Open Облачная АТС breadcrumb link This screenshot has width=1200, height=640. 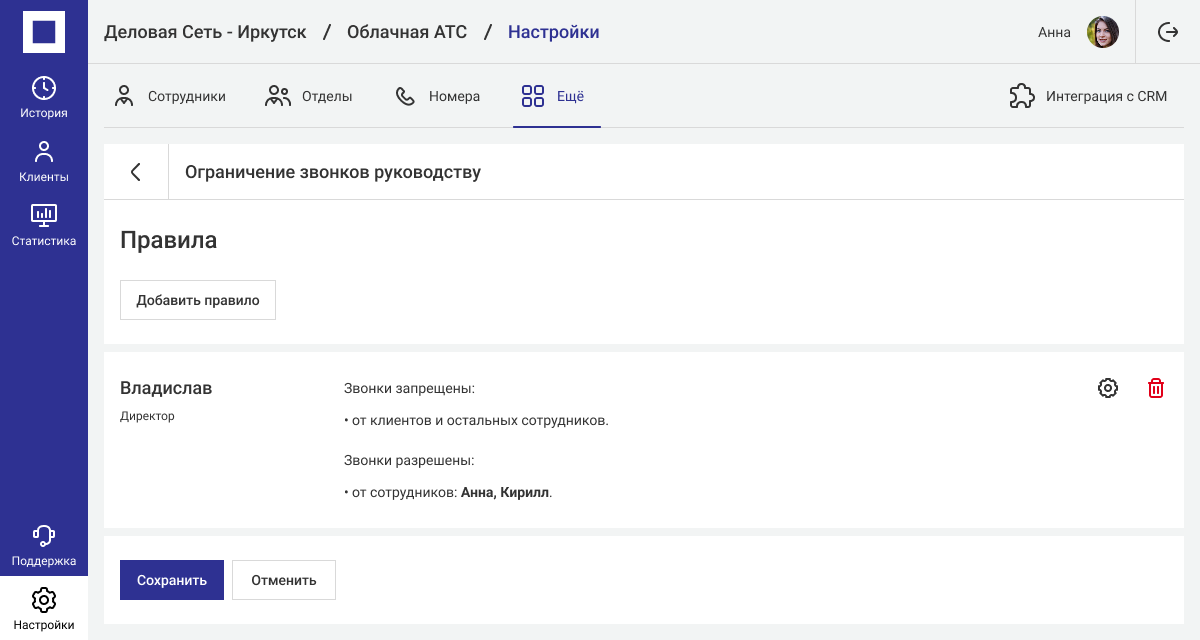[x=407, y=32]
